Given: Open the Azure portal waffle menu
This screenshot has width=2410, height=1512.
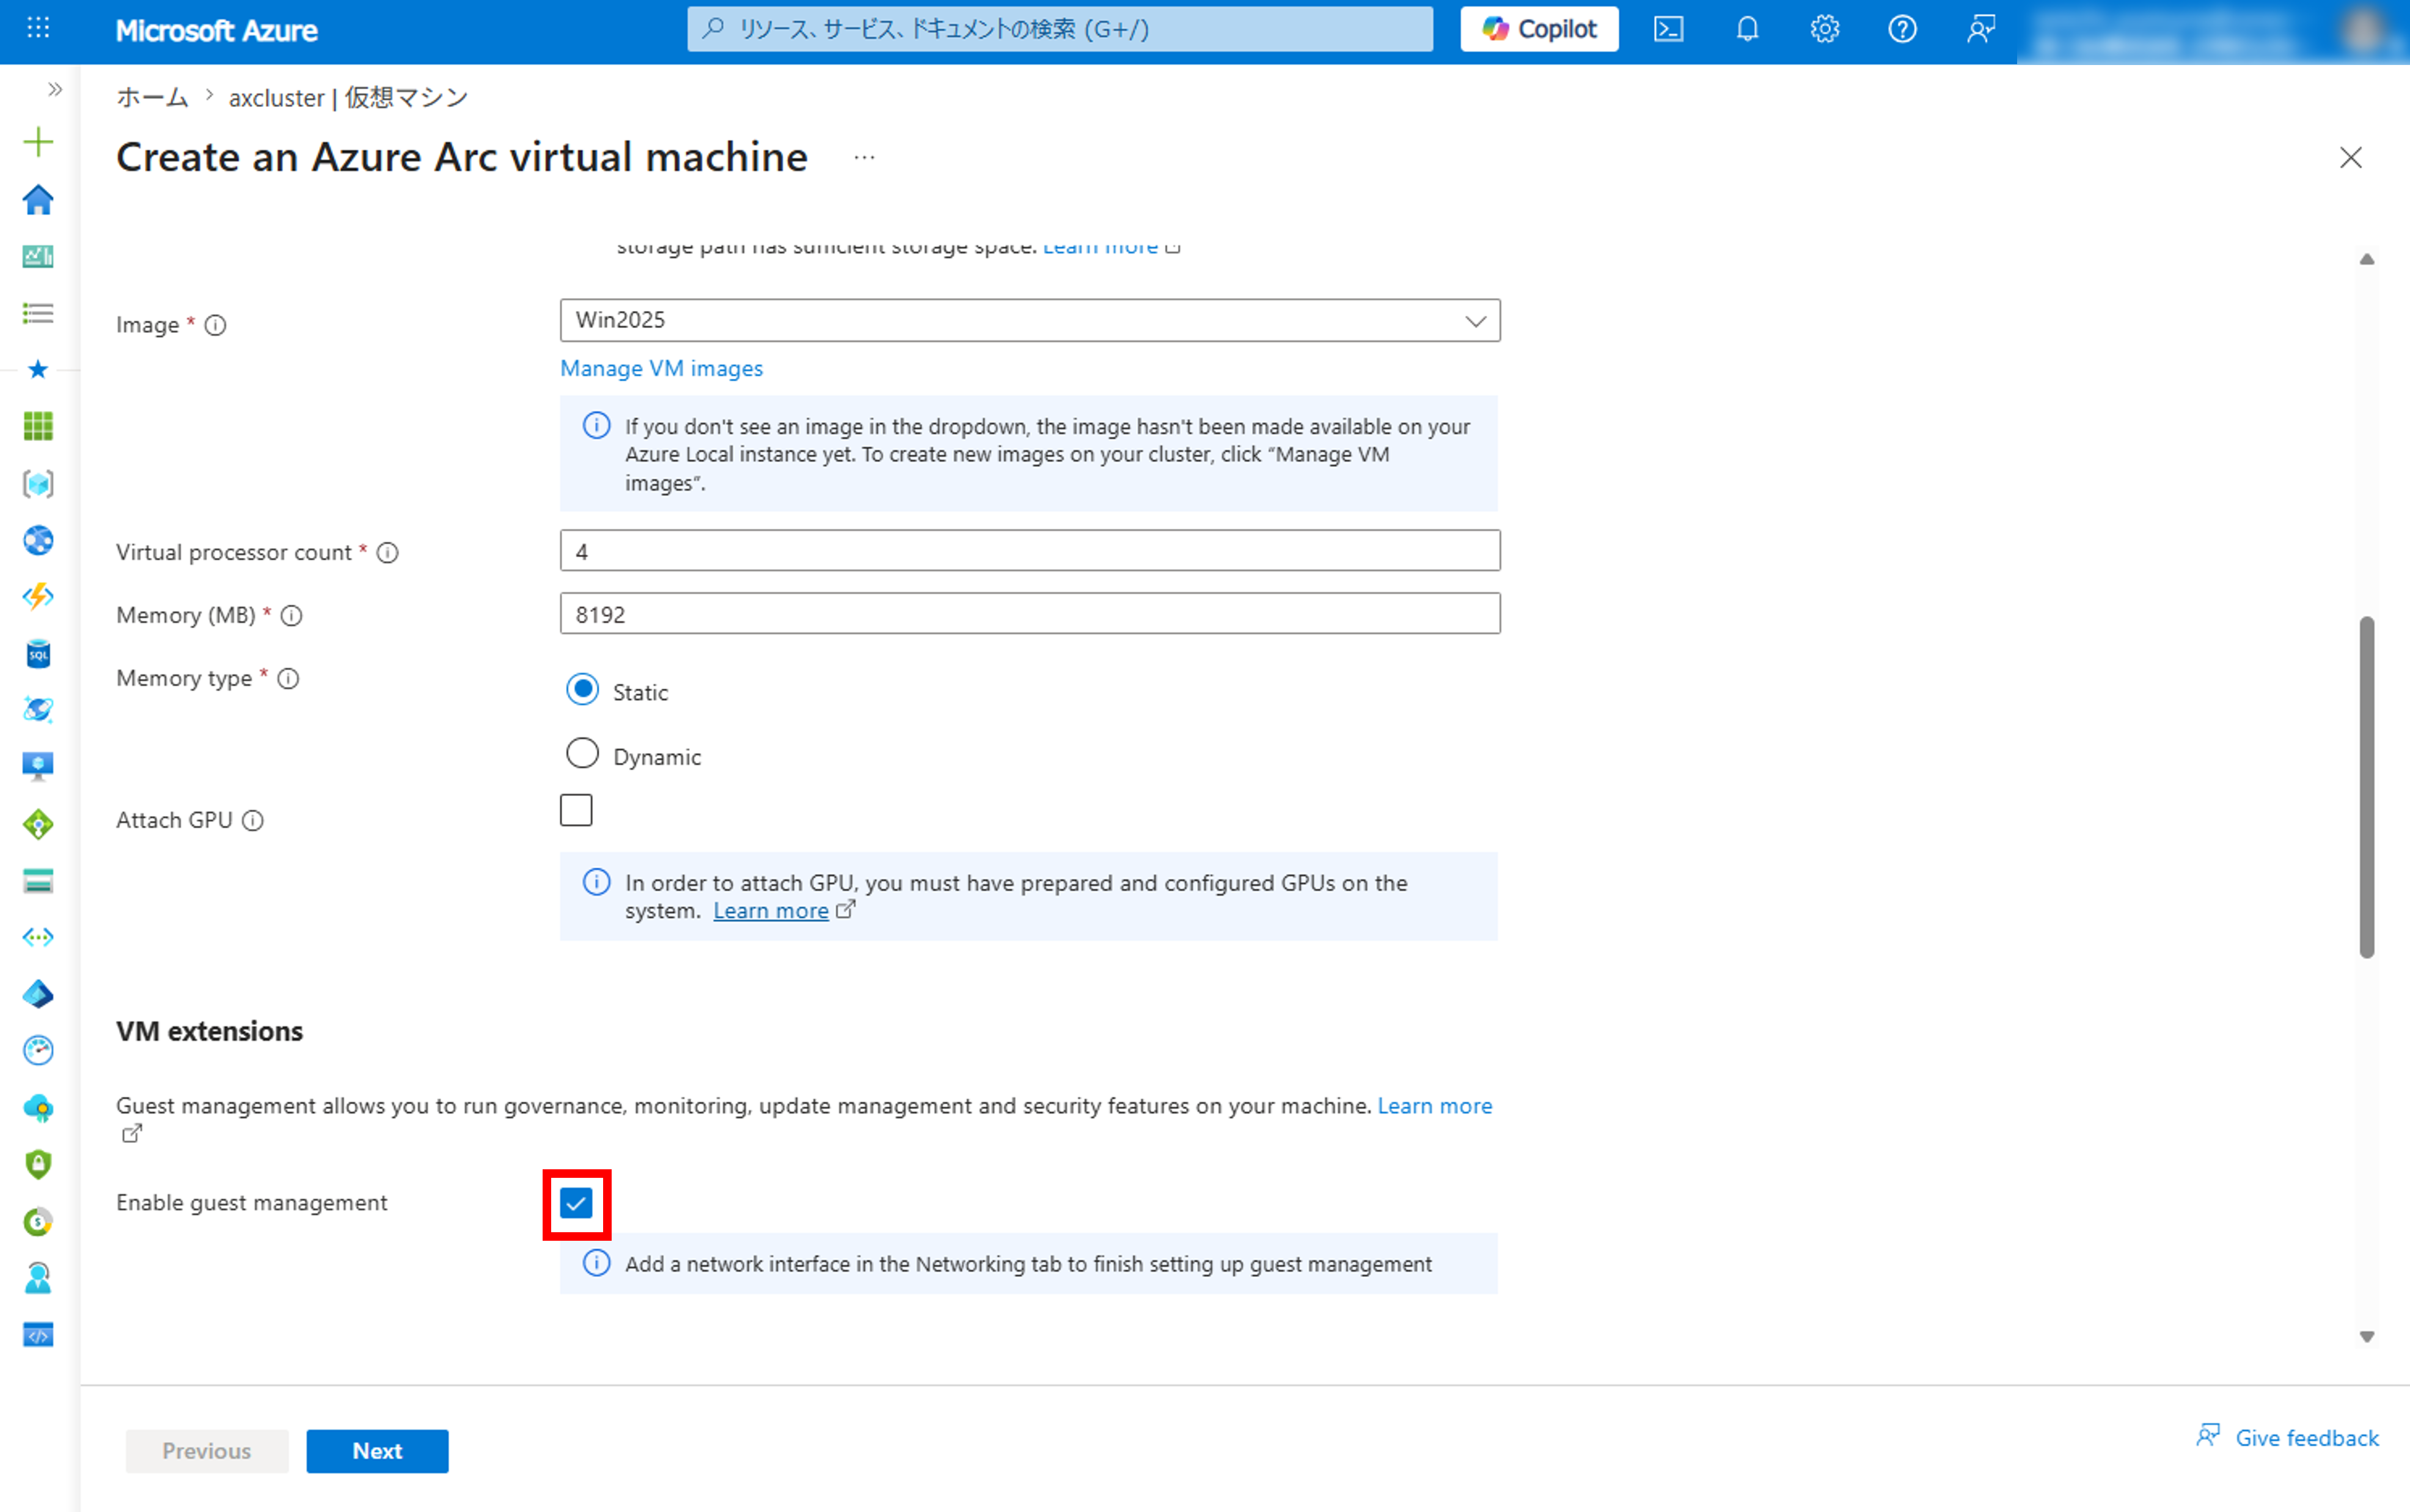Looking at the screenshot, I should [38, 28].
